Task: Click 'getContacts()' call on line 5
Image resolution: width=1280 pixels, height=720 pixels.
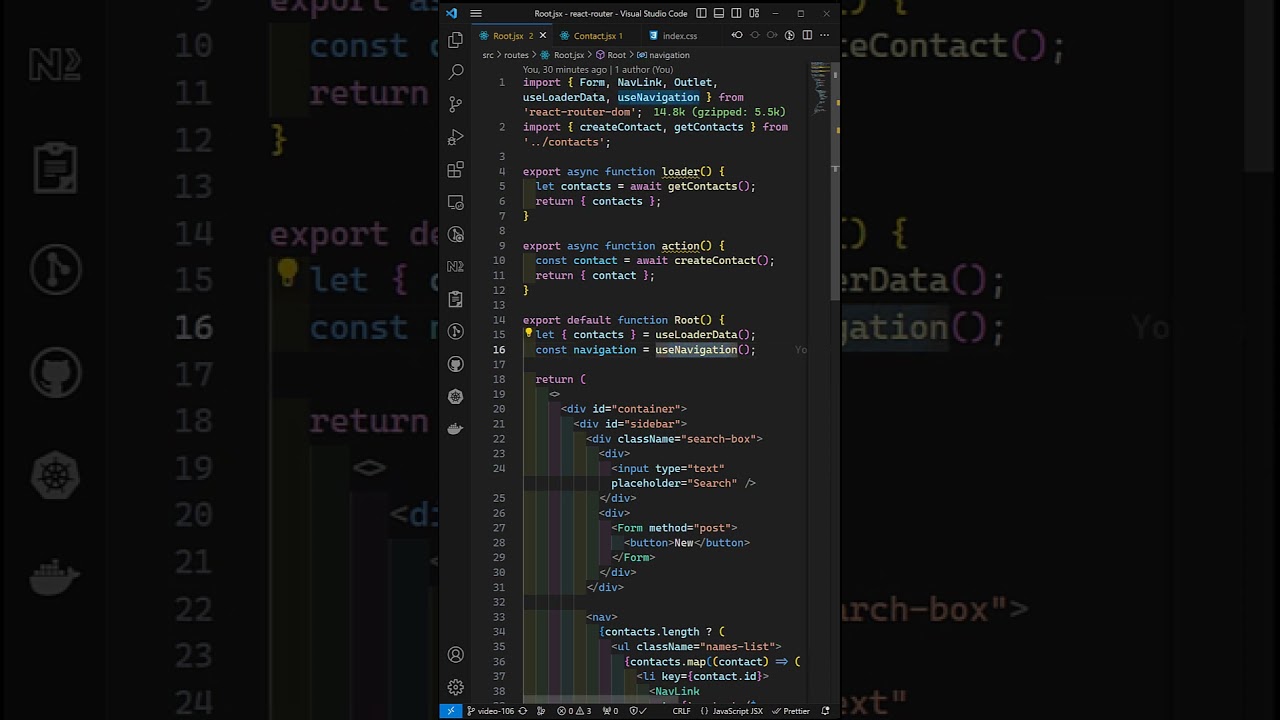Action: [x=709, y=186]
